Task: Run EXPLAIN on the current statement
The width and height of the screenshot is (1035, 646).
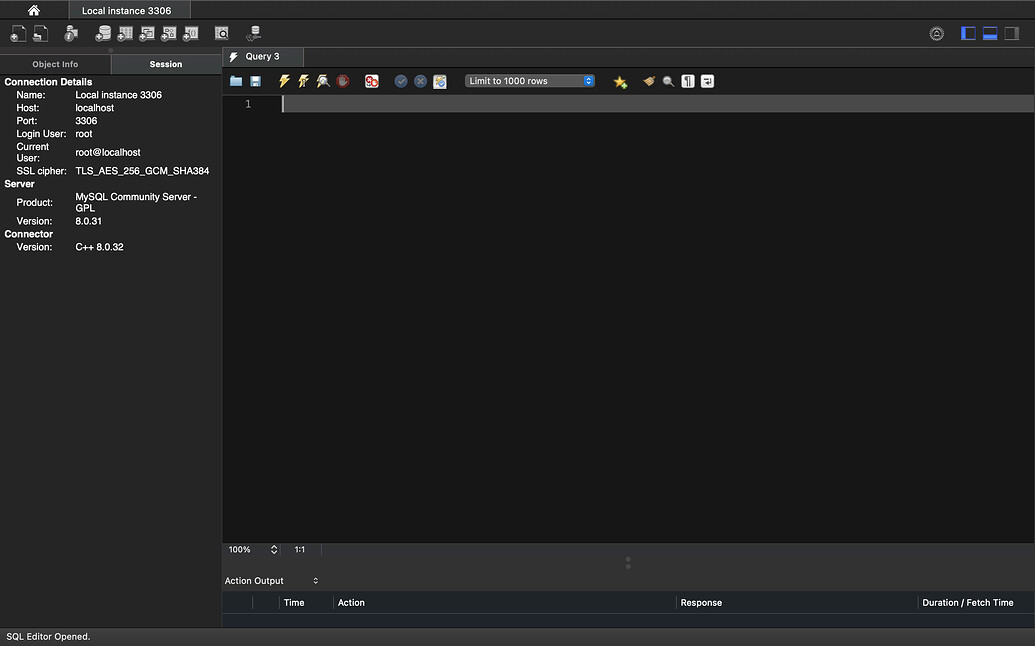Action: [323, 81]
